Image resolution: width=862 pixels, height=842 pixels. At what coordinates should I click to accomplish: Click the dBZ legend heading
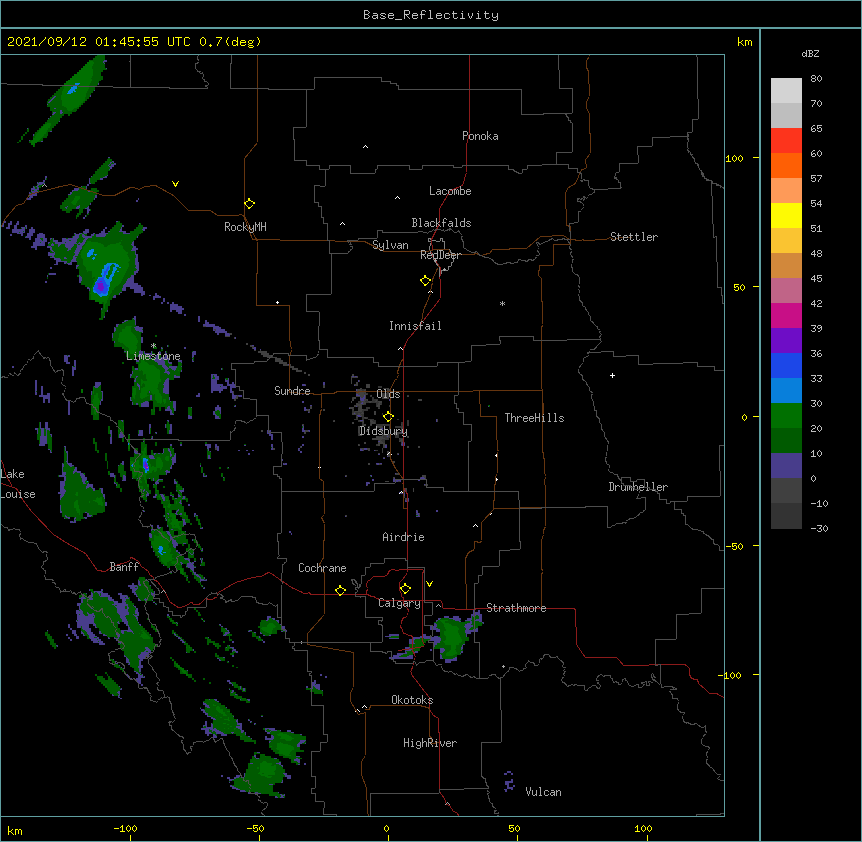(x=810, y=53)
